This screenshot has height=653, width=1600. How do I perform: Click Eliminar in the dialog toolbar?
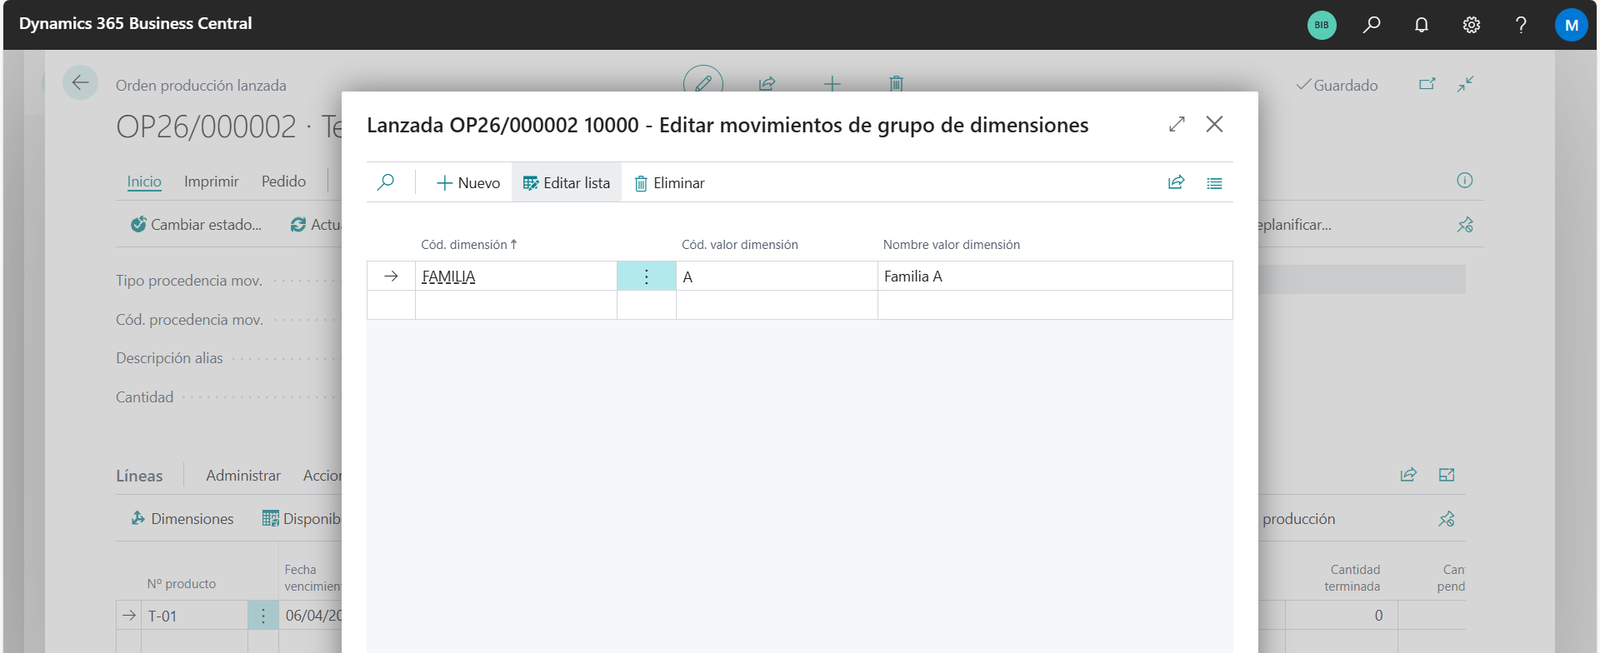point(669,183)
